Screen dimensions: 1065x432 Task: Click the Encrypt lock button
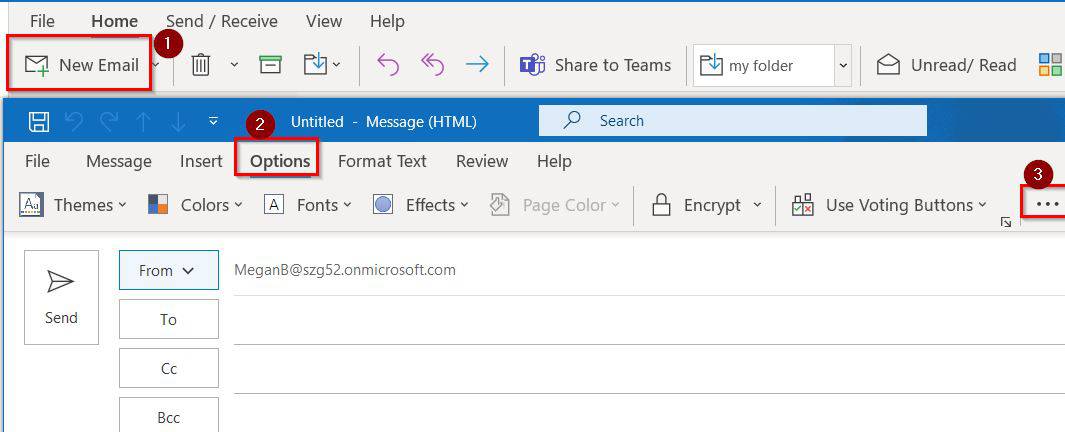(x=696, y=205)
